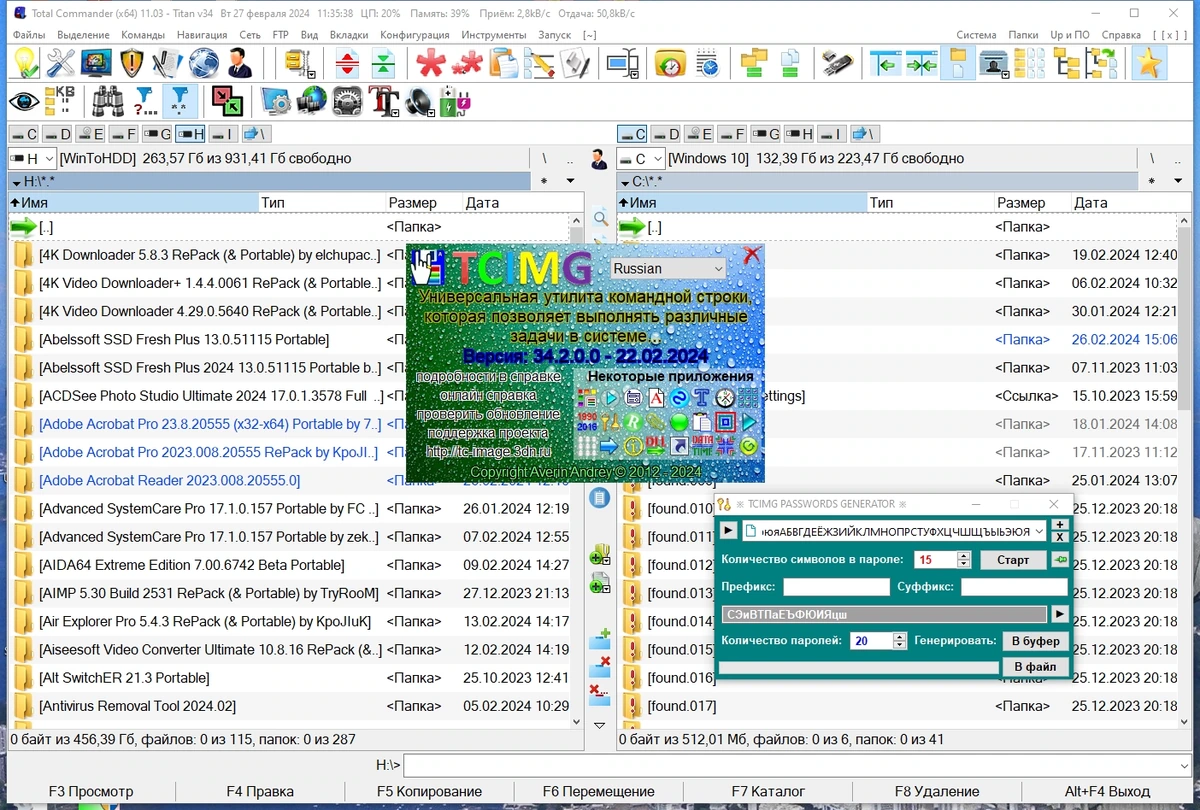Click the DLL app icon in TCIMG
This screenshot has height=810, width=1200.
pyautogui.click(x=656, y=446)
